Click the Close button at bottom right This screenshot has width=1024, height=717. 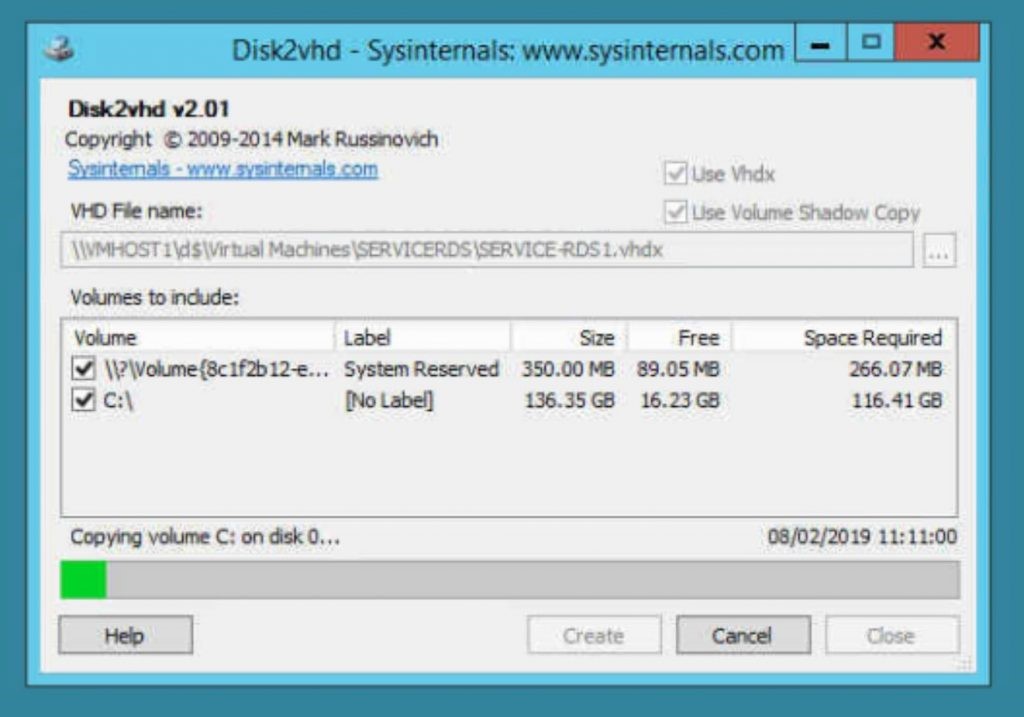click(x=892, y=635)
